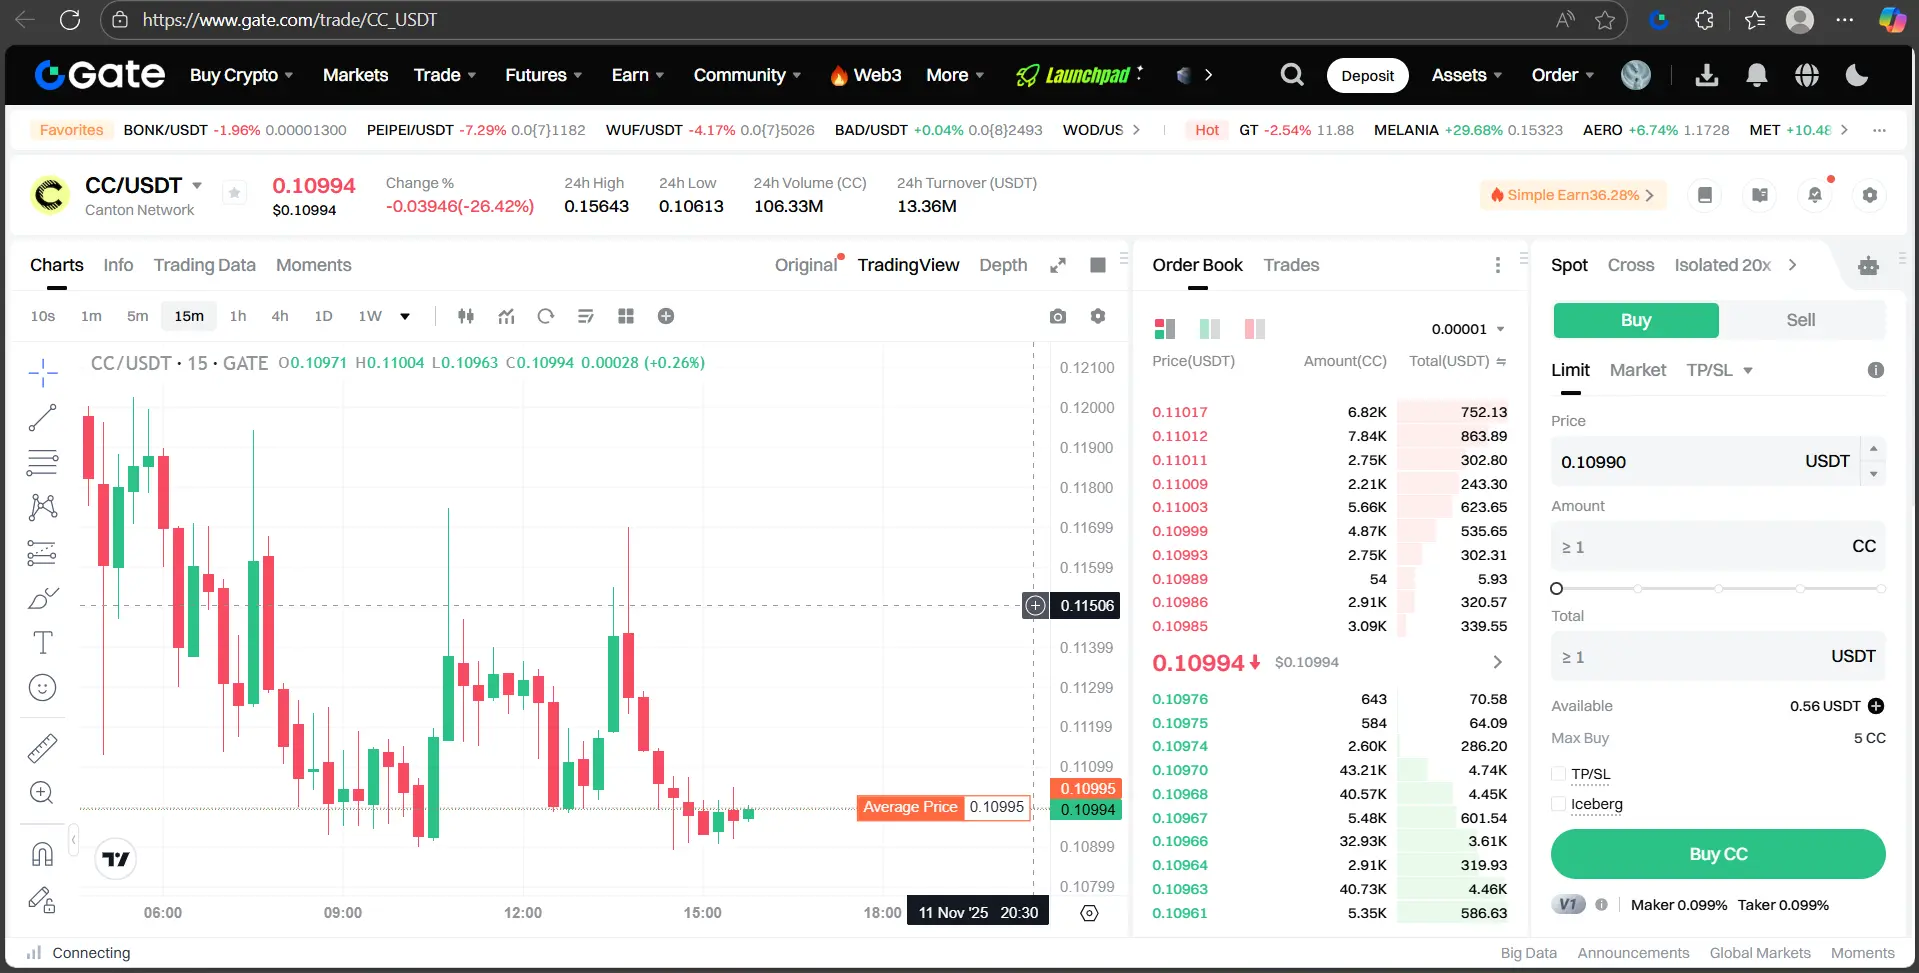Switch site to dark mode theme
Screen dimensions: 1919x973
coord(1857,75)
